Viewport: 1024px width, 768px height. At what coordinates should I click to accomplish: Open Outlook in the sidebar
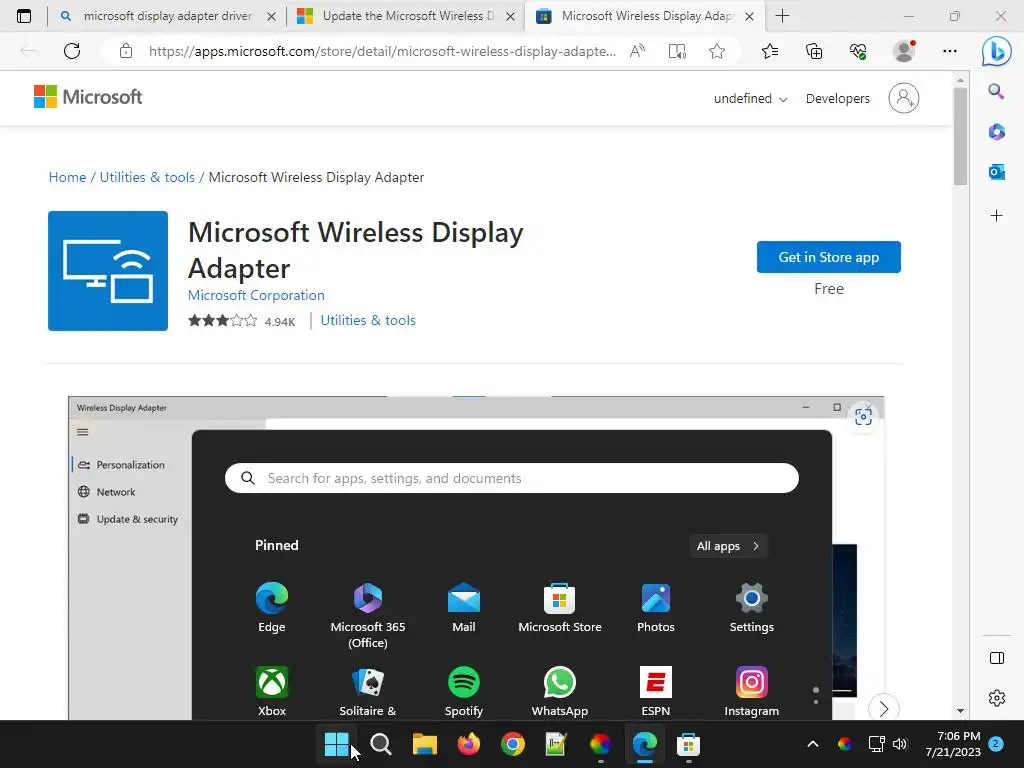997,172
